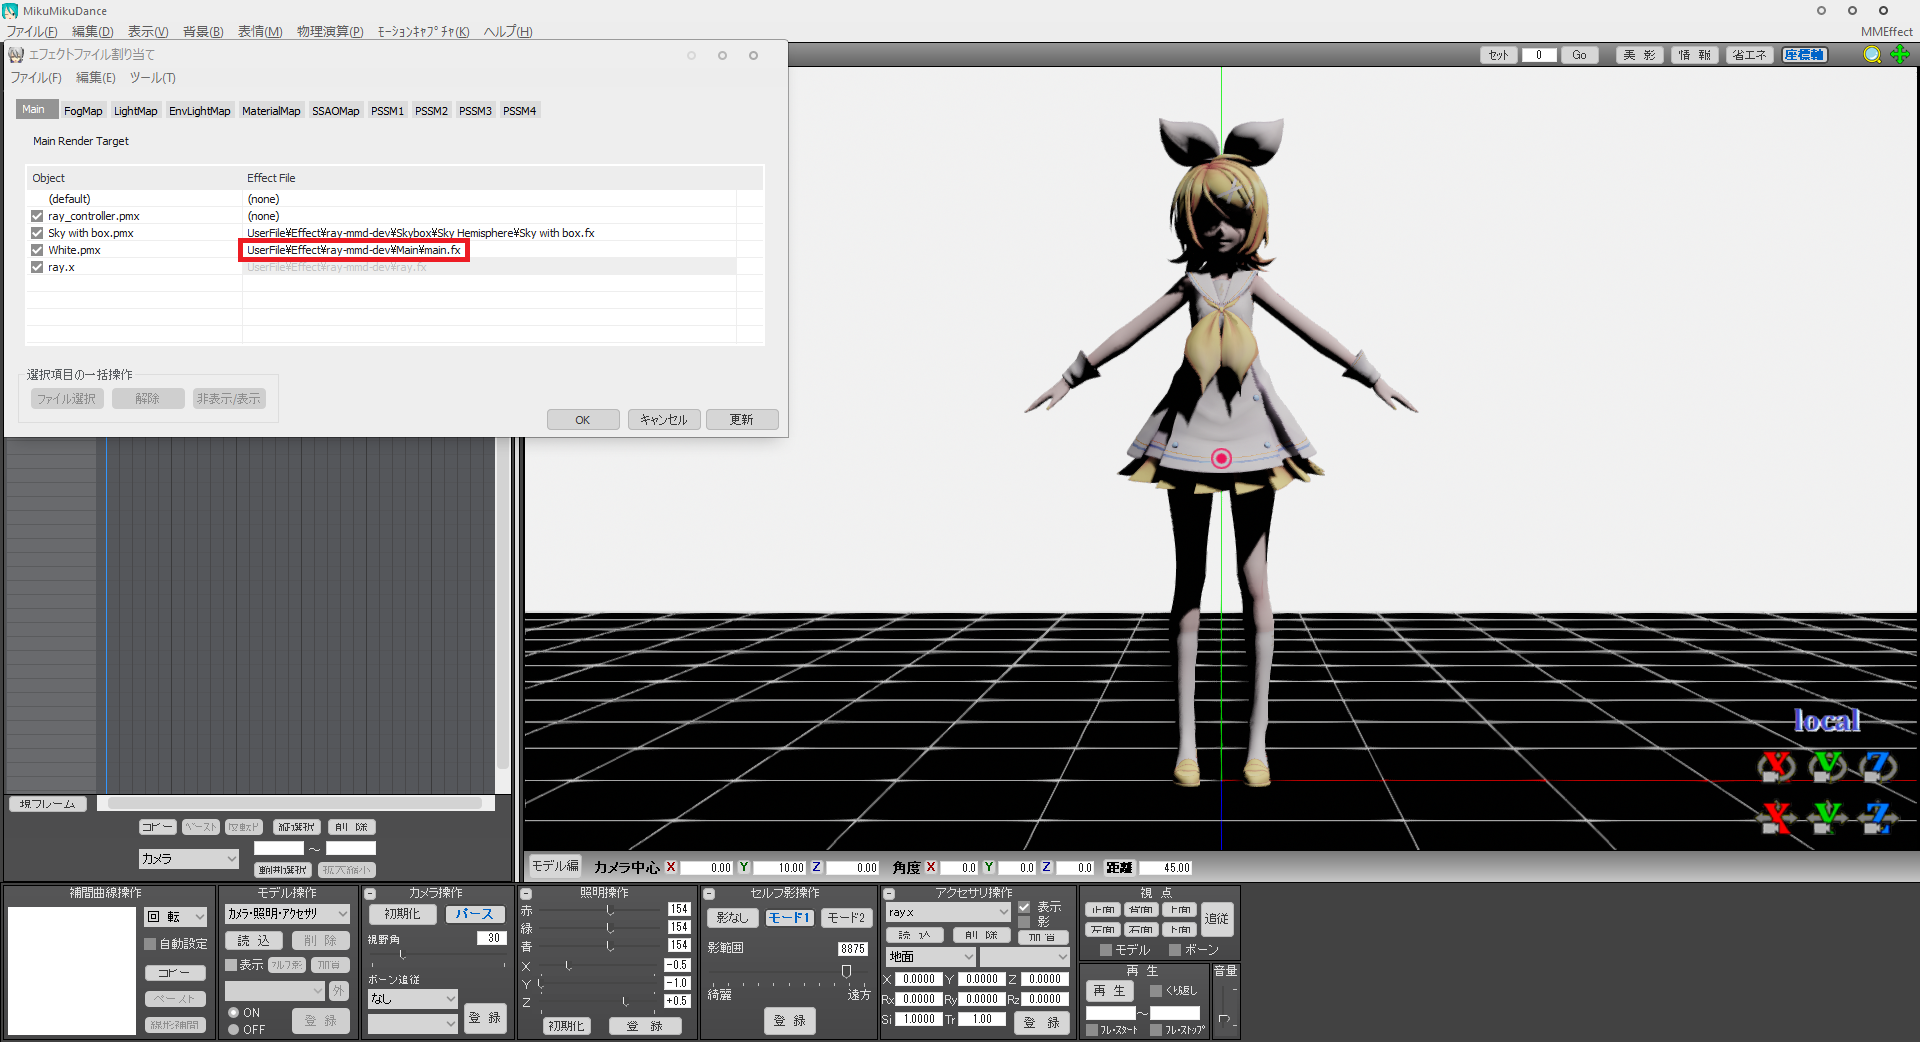Open the 回転 interpolation dropdown
The width and height of the screenshot is (1920, 1042).
pyautogui.click(x=176, y=917)
